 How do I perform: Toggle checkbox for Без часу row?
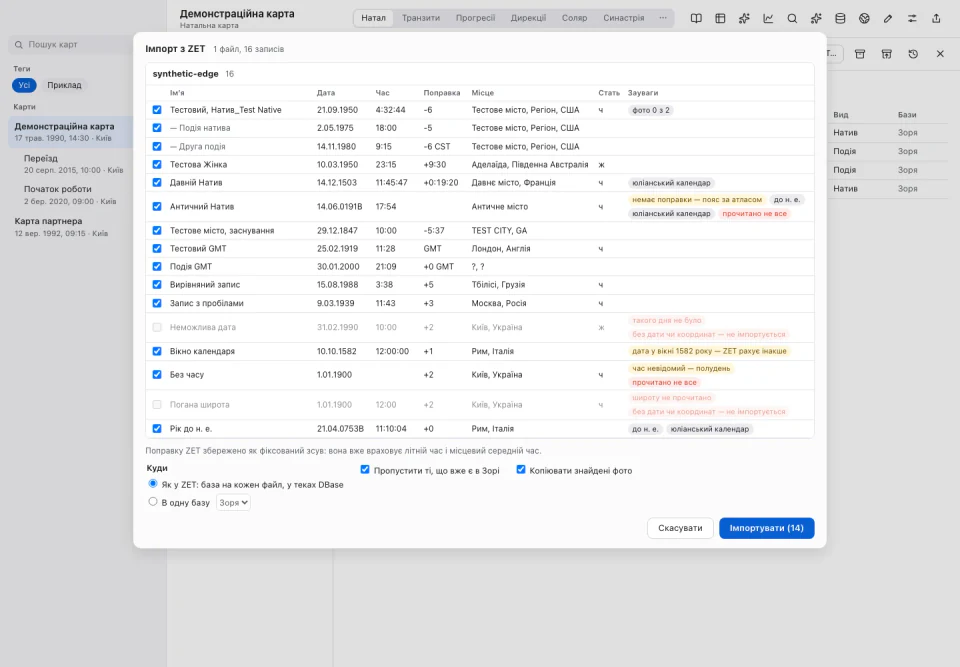157,374
